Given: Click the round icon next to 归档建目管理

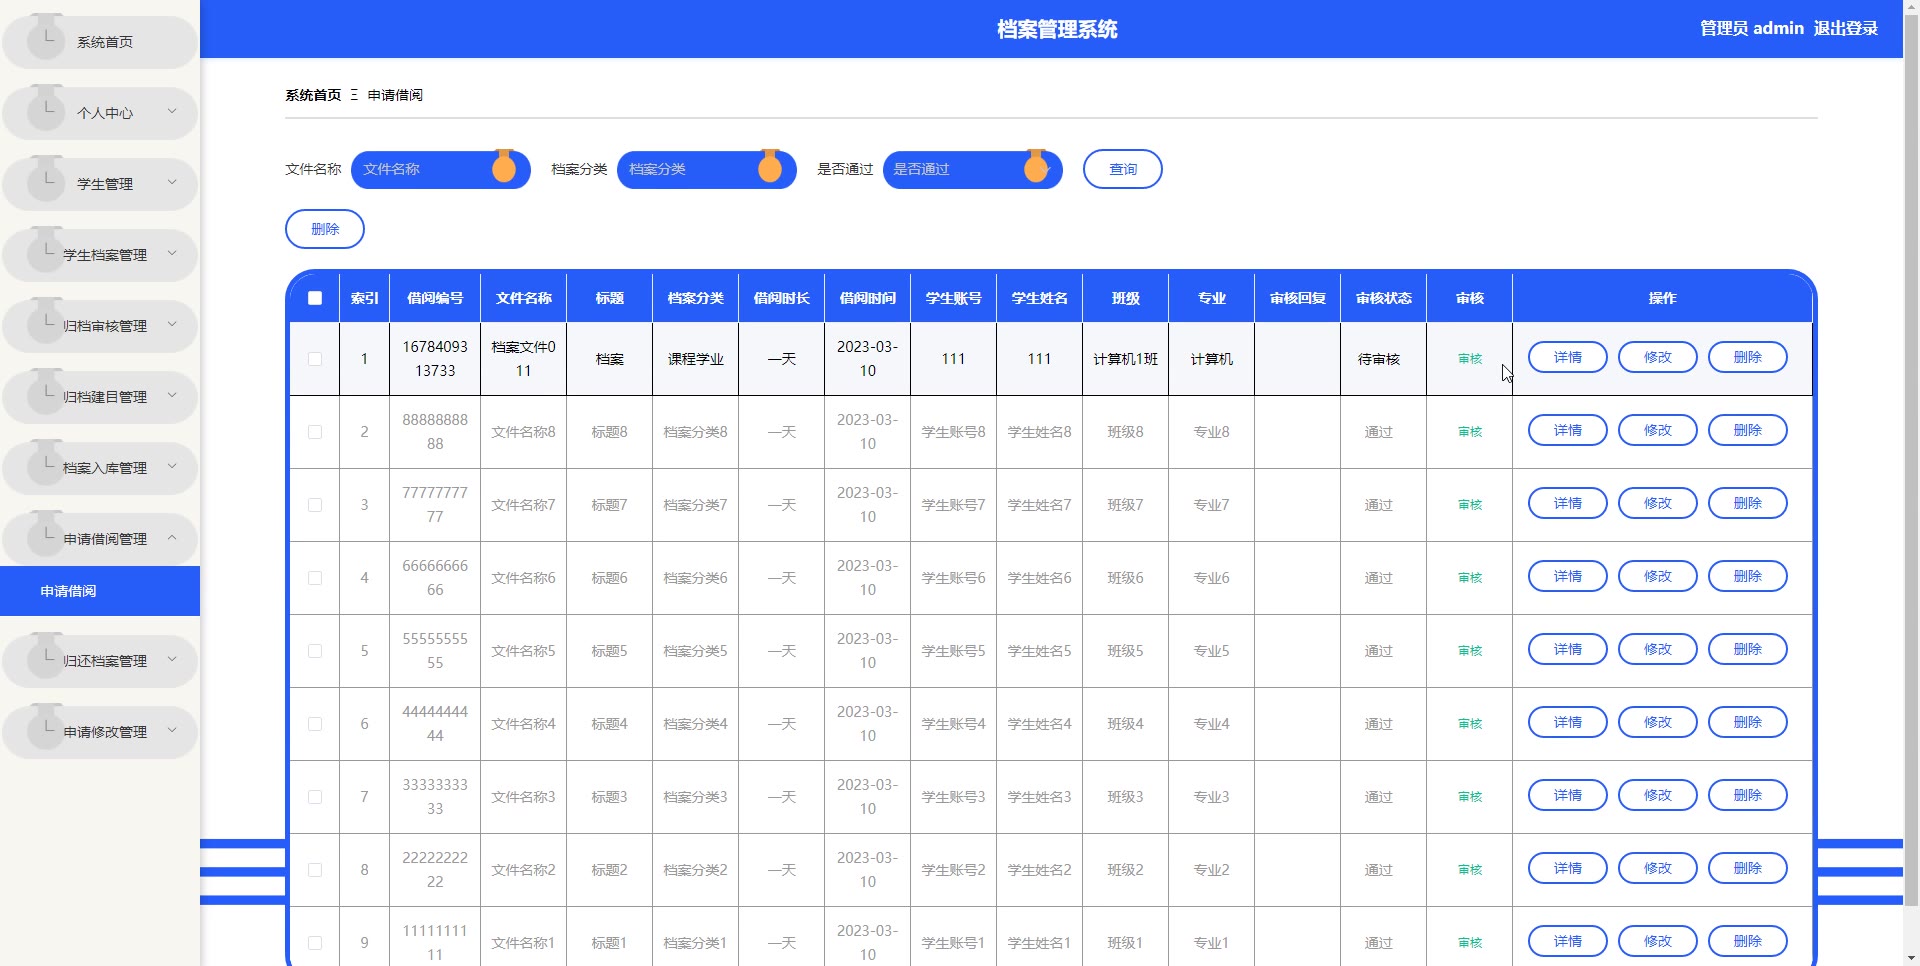Looking at the screenshot, I should [46, 394].
